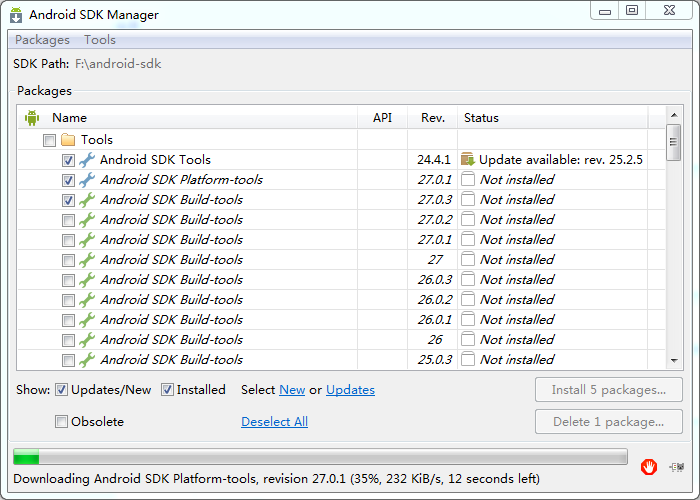The image size is (700, 500).
Task: Select Updates link
Action: tap(350, 390)
